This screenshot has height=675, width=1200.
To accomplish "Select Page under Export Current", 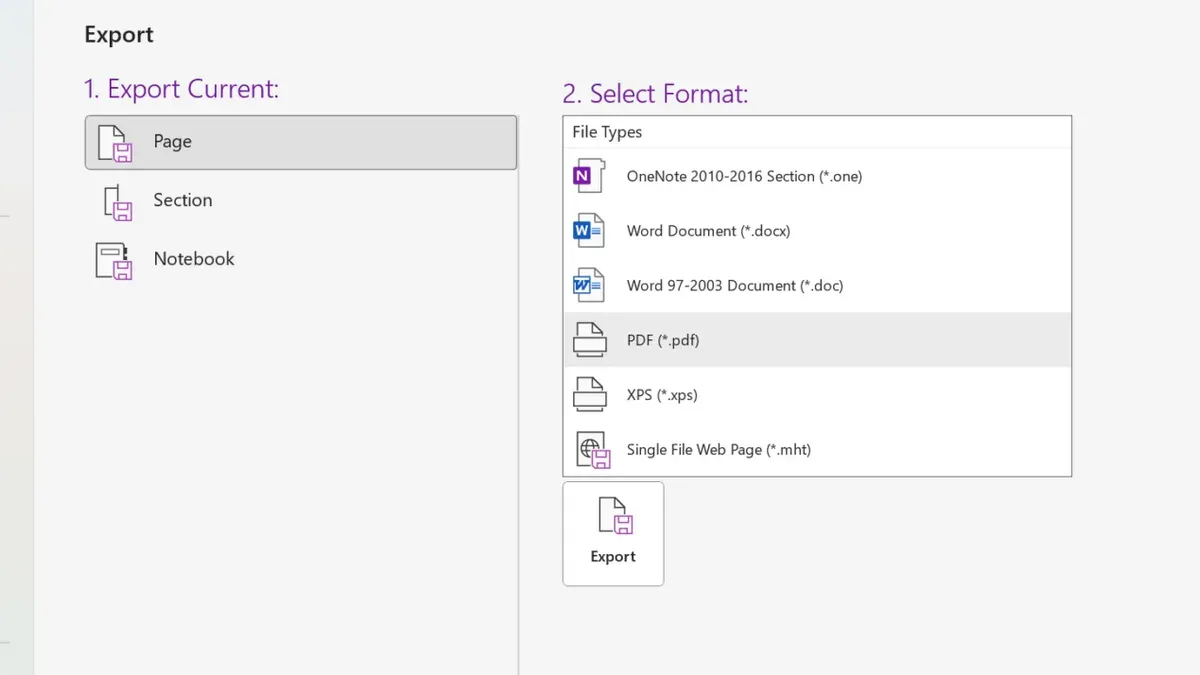I will 301,142.
